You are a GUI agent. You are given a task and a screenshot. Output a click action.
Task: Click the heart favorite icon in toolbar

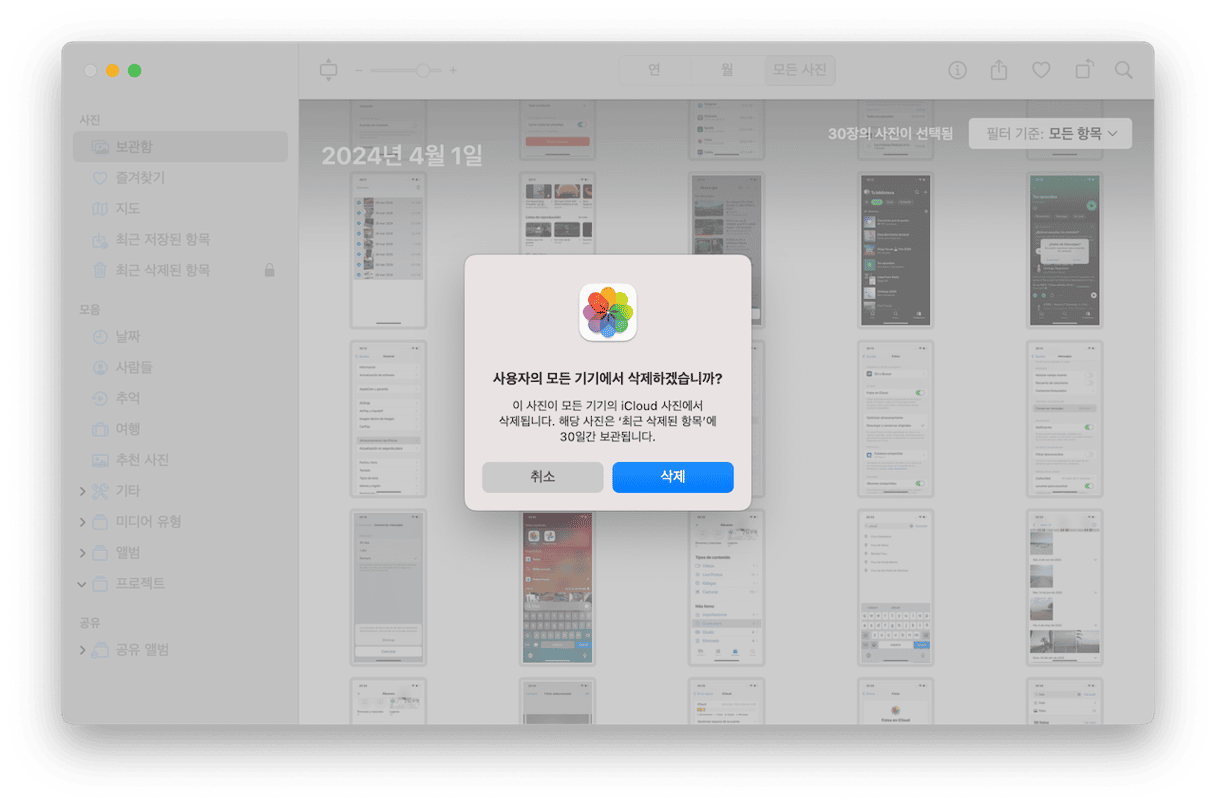[x=1041, y=70]
